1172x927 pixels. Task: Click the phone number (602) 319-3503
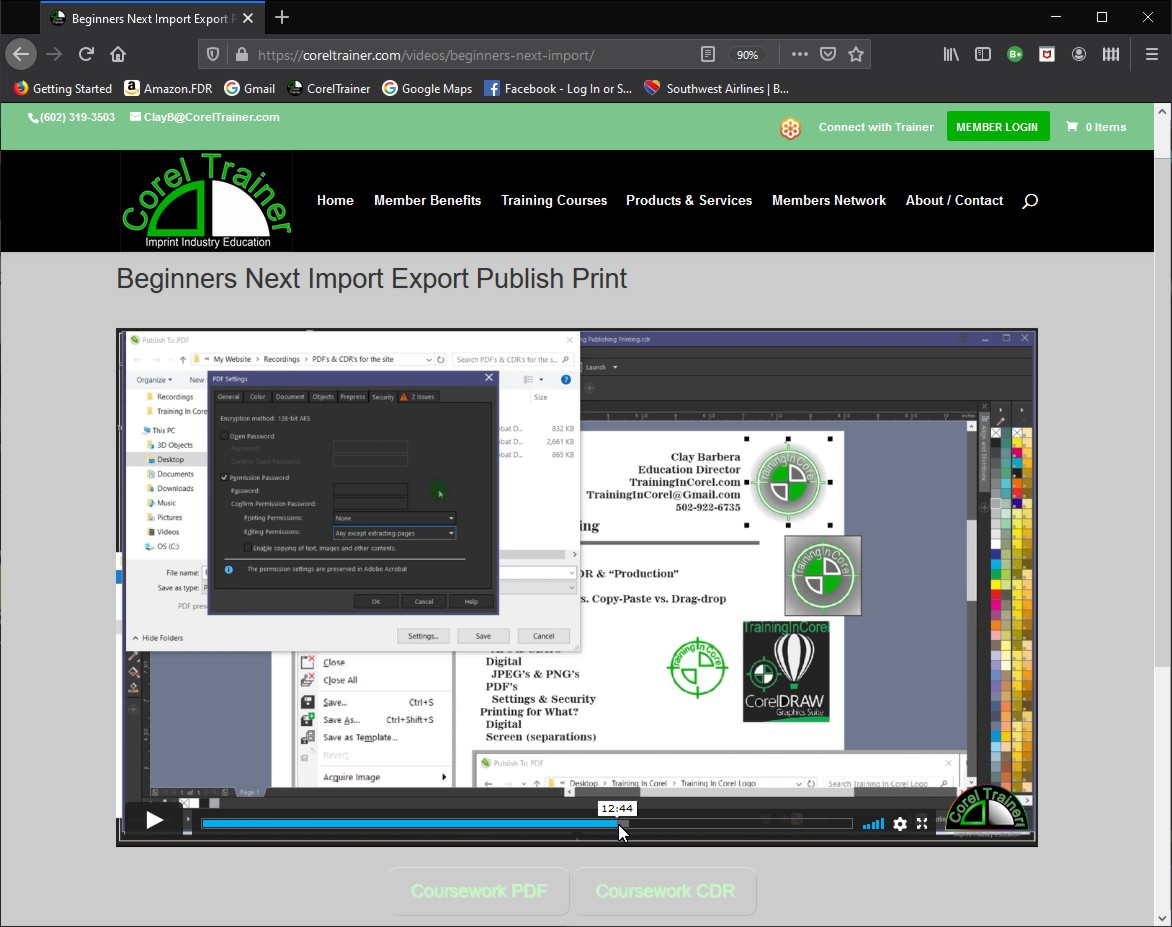tap(72, 117)
